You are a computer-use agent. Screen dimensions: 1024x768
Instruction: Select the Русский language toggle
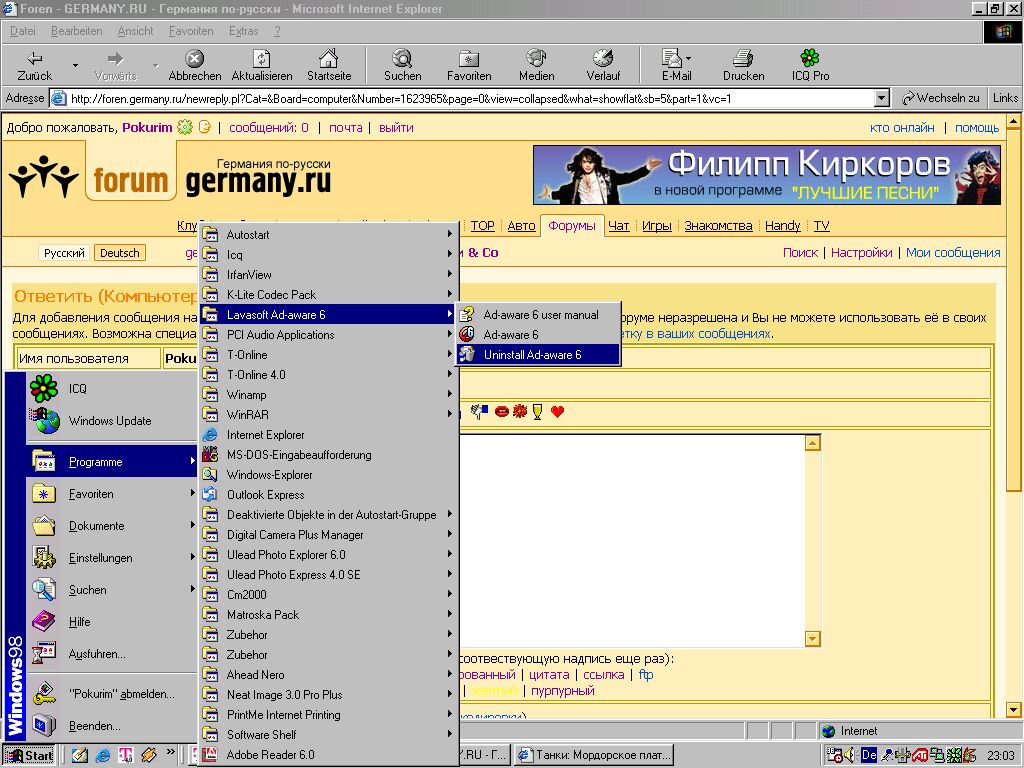(64, 253)
